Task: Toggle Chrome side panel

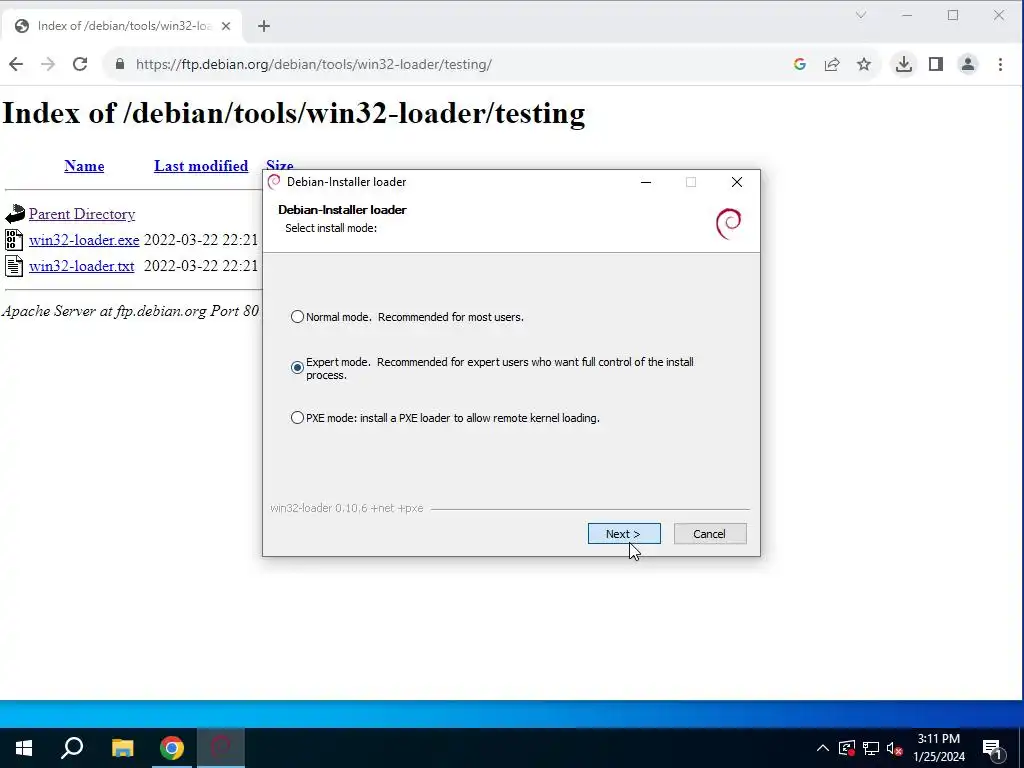Action: [936, 64]
